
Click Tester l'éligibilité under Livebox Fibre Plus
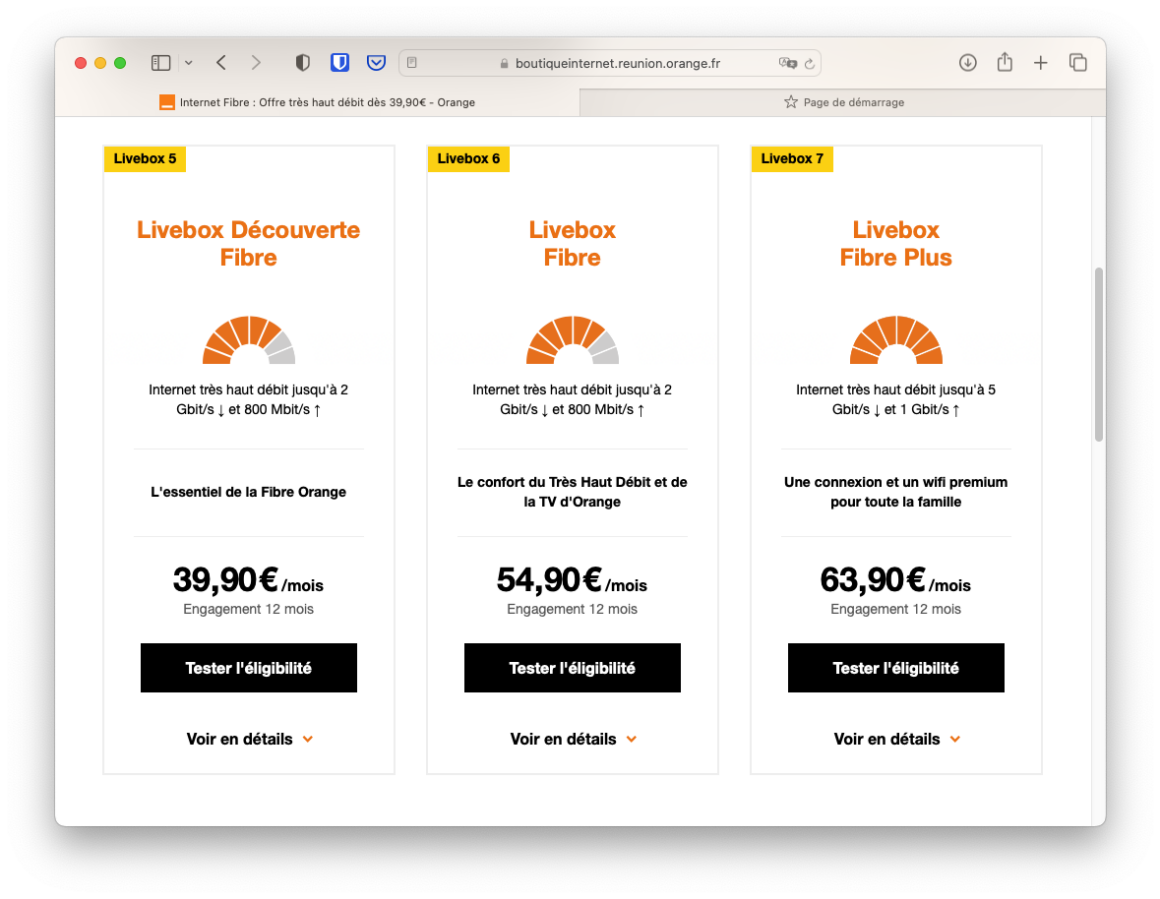pyautogui.click(x=896, y=667)
